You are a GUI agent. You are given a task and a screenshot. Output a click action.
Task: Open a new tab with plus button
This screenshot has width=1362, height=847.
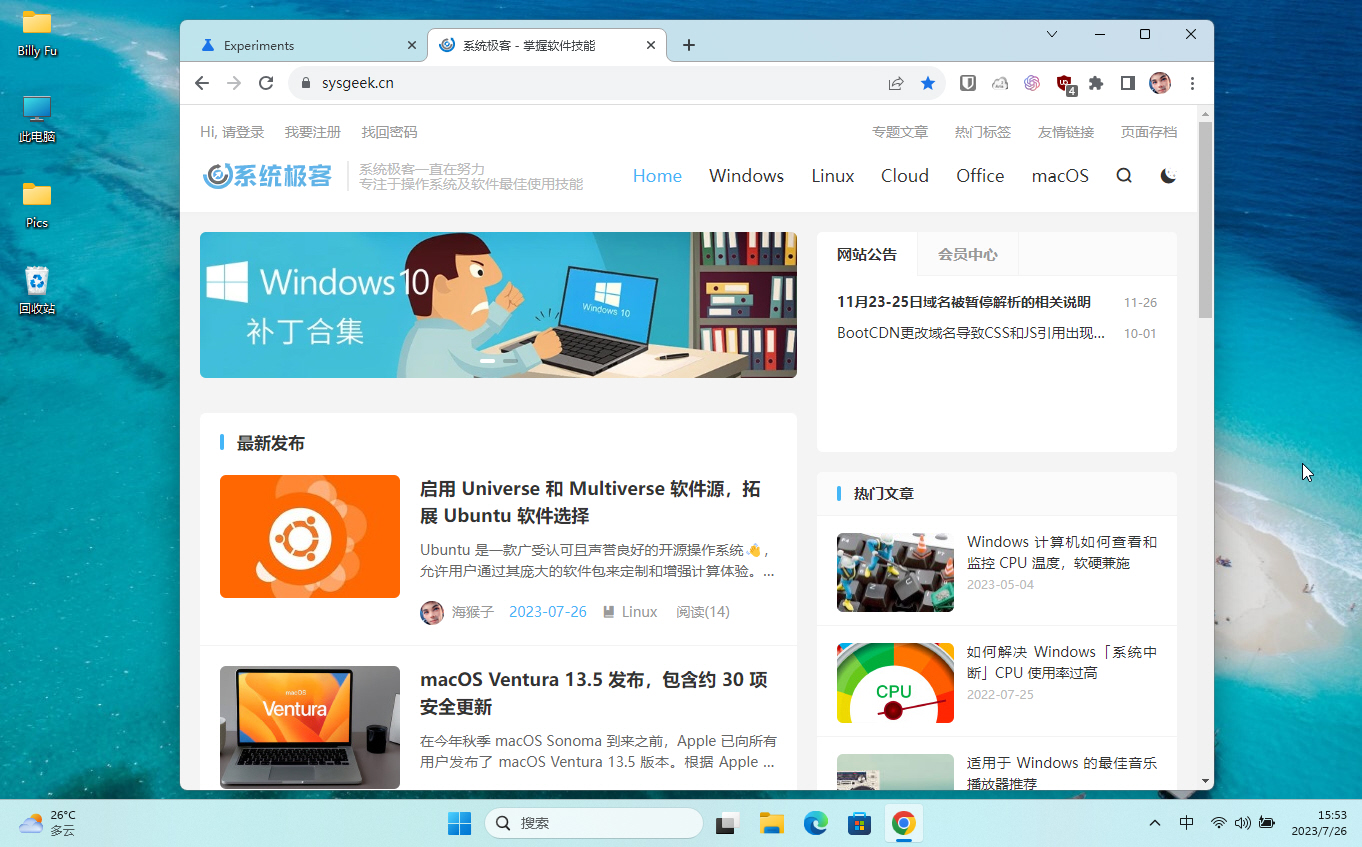(688, 45)
